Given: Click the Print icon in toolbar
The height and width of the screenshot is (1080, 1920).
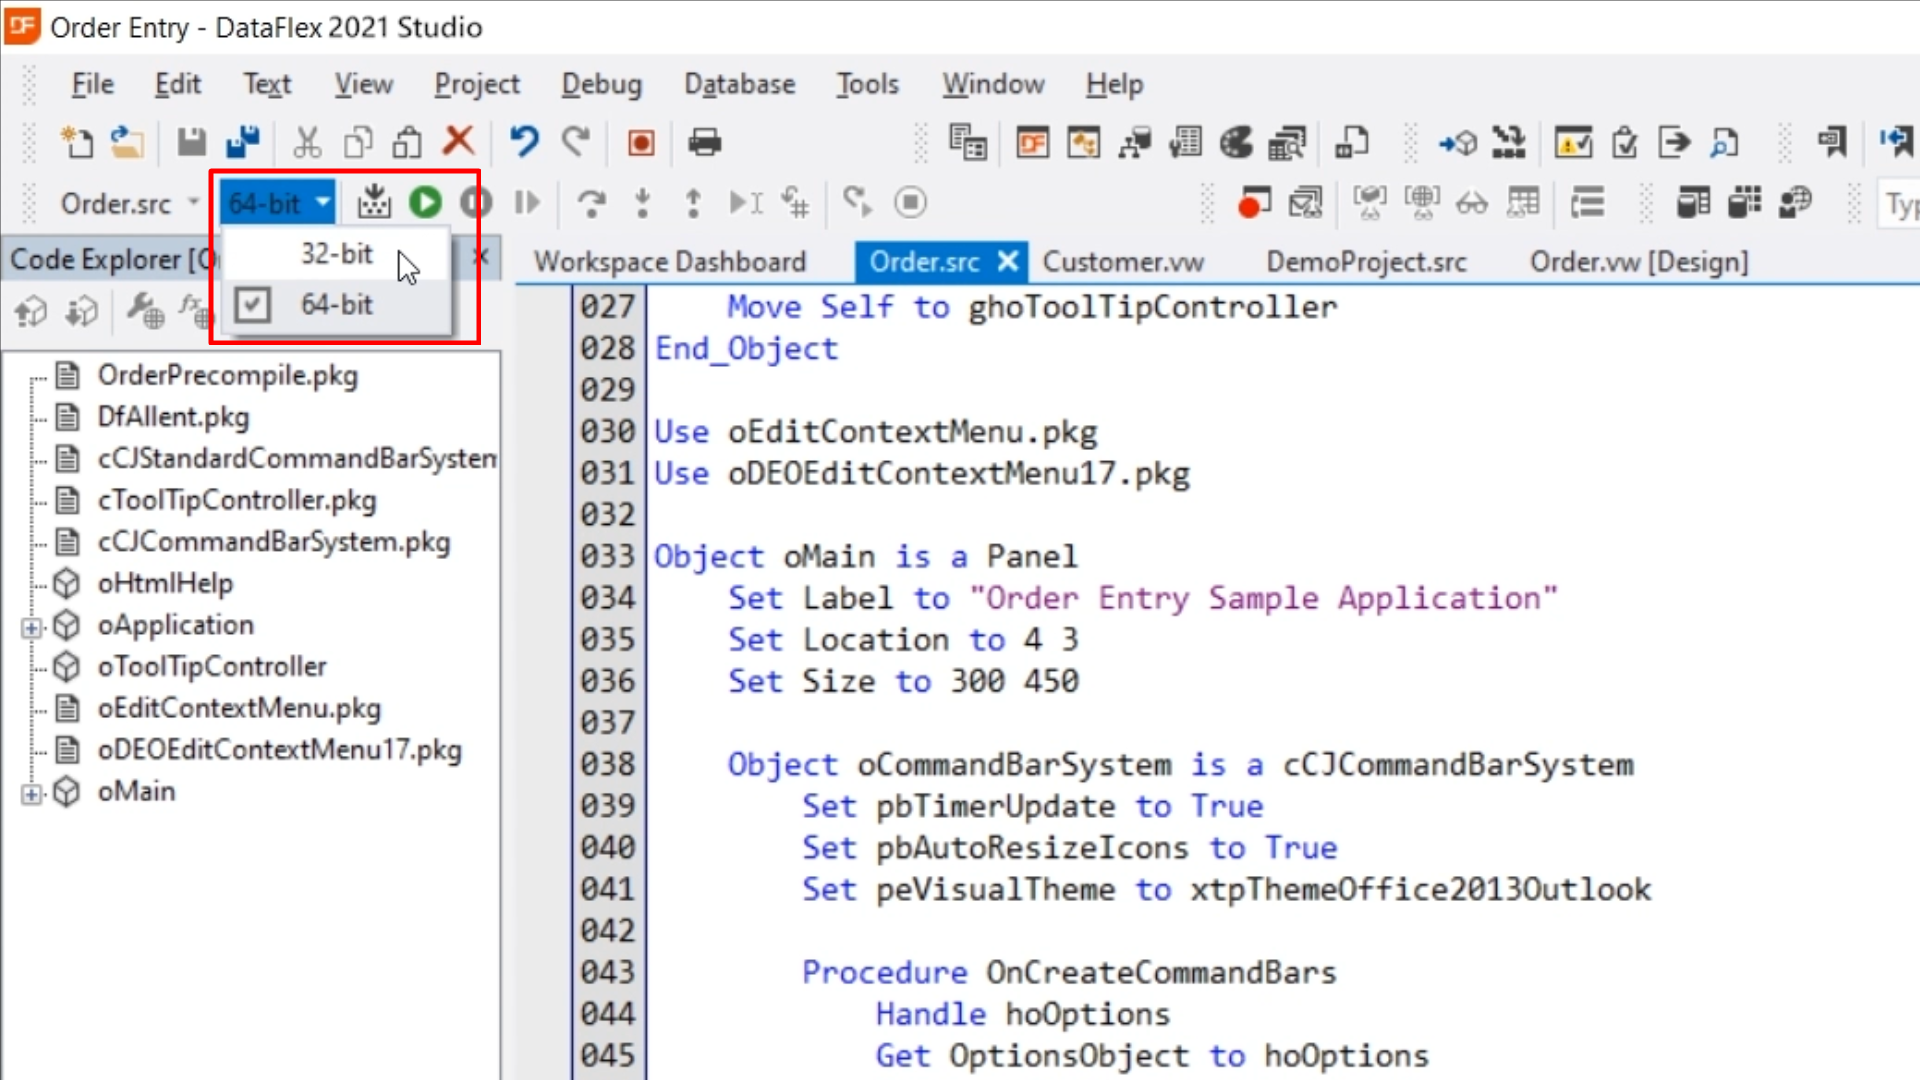Looking at the screenshot, I should coord(704,142).
